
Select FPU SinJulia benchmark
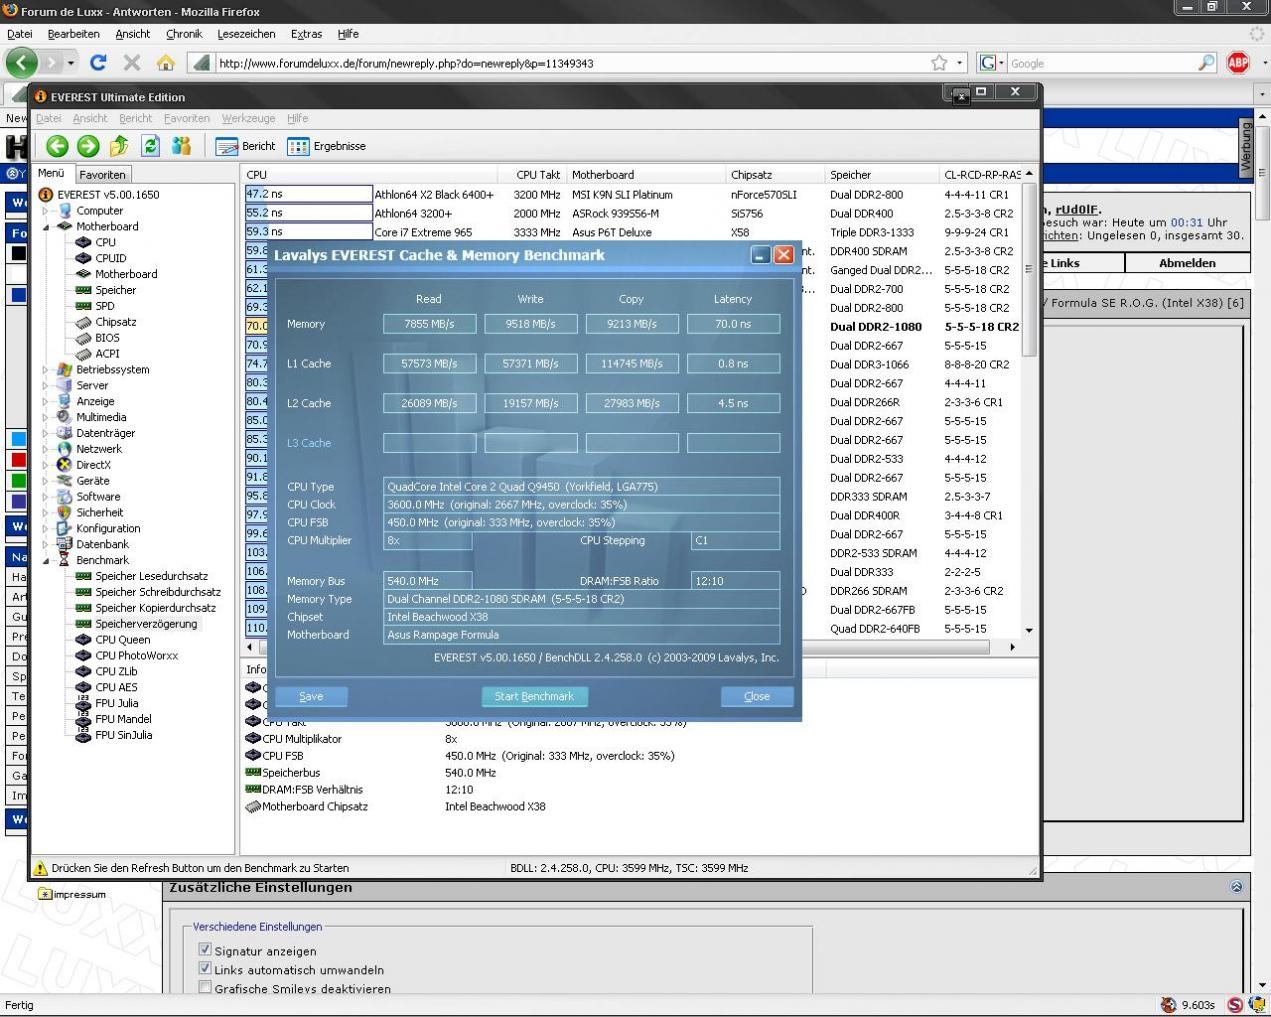[x=123, y=735]
